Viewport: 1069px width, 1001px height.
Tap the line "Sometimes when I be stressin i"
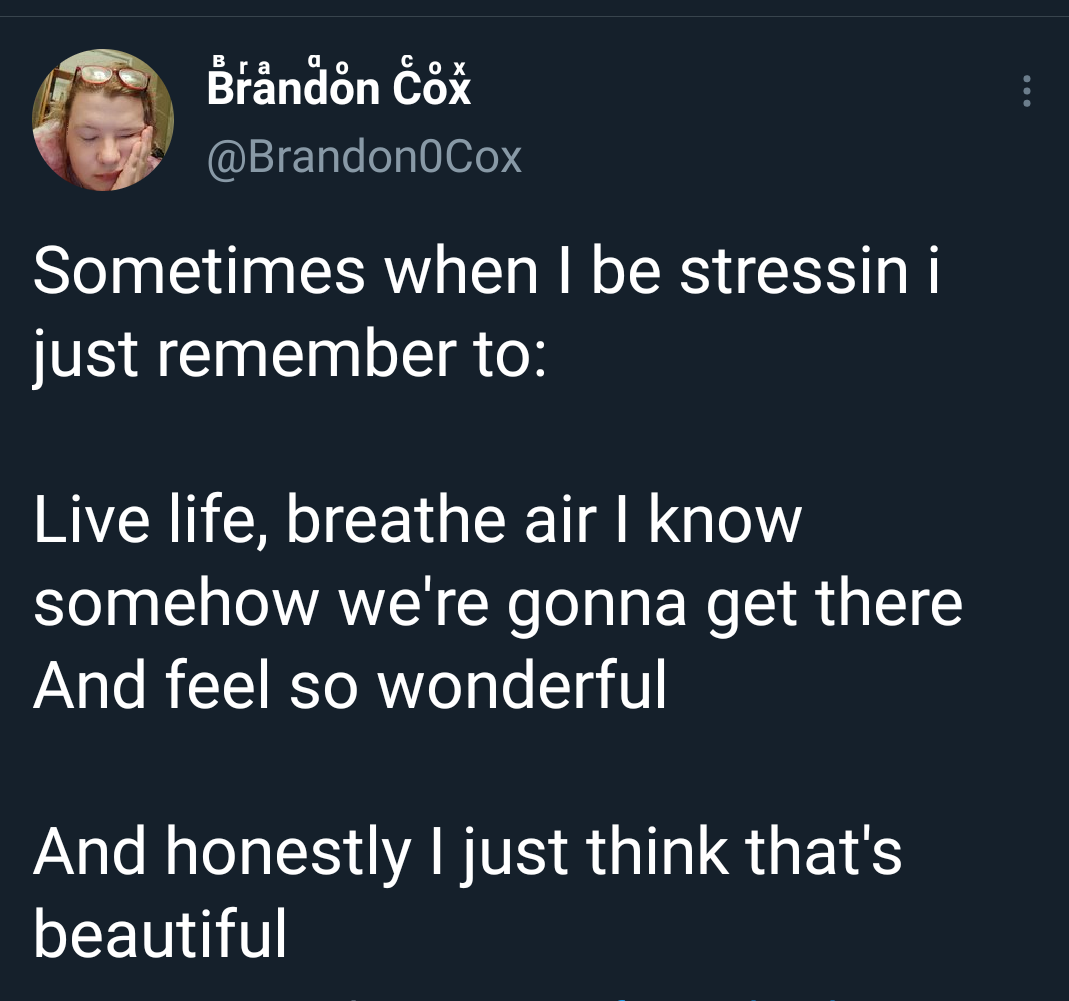487,272
